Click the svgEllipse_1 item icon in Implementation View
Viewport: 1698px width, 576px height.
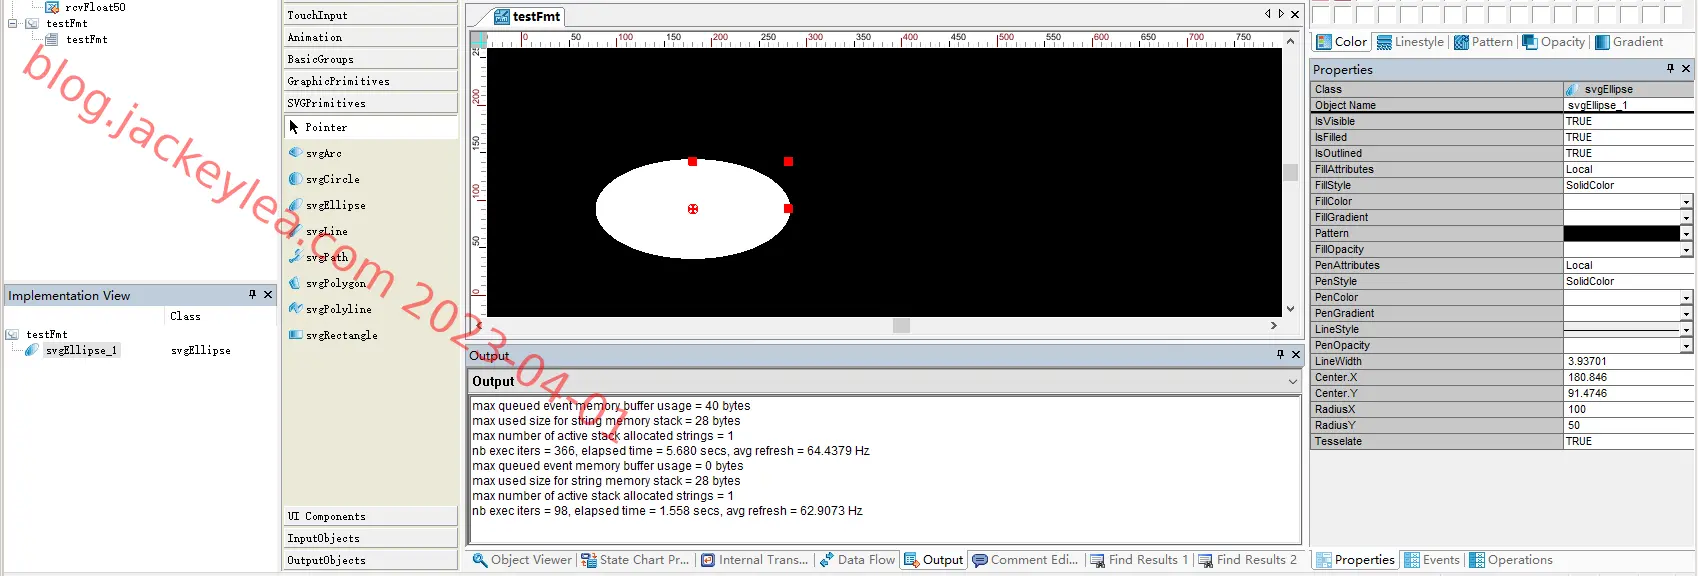tap(32, 350)
